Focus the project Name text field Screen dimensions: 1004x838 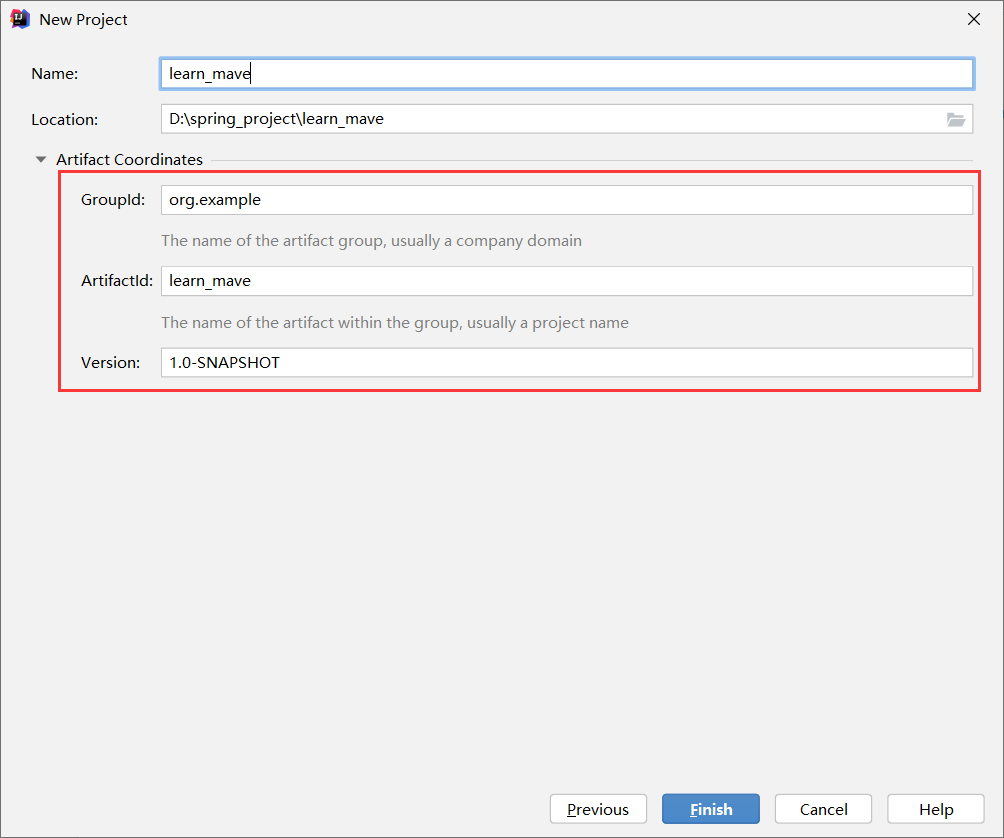566,74
